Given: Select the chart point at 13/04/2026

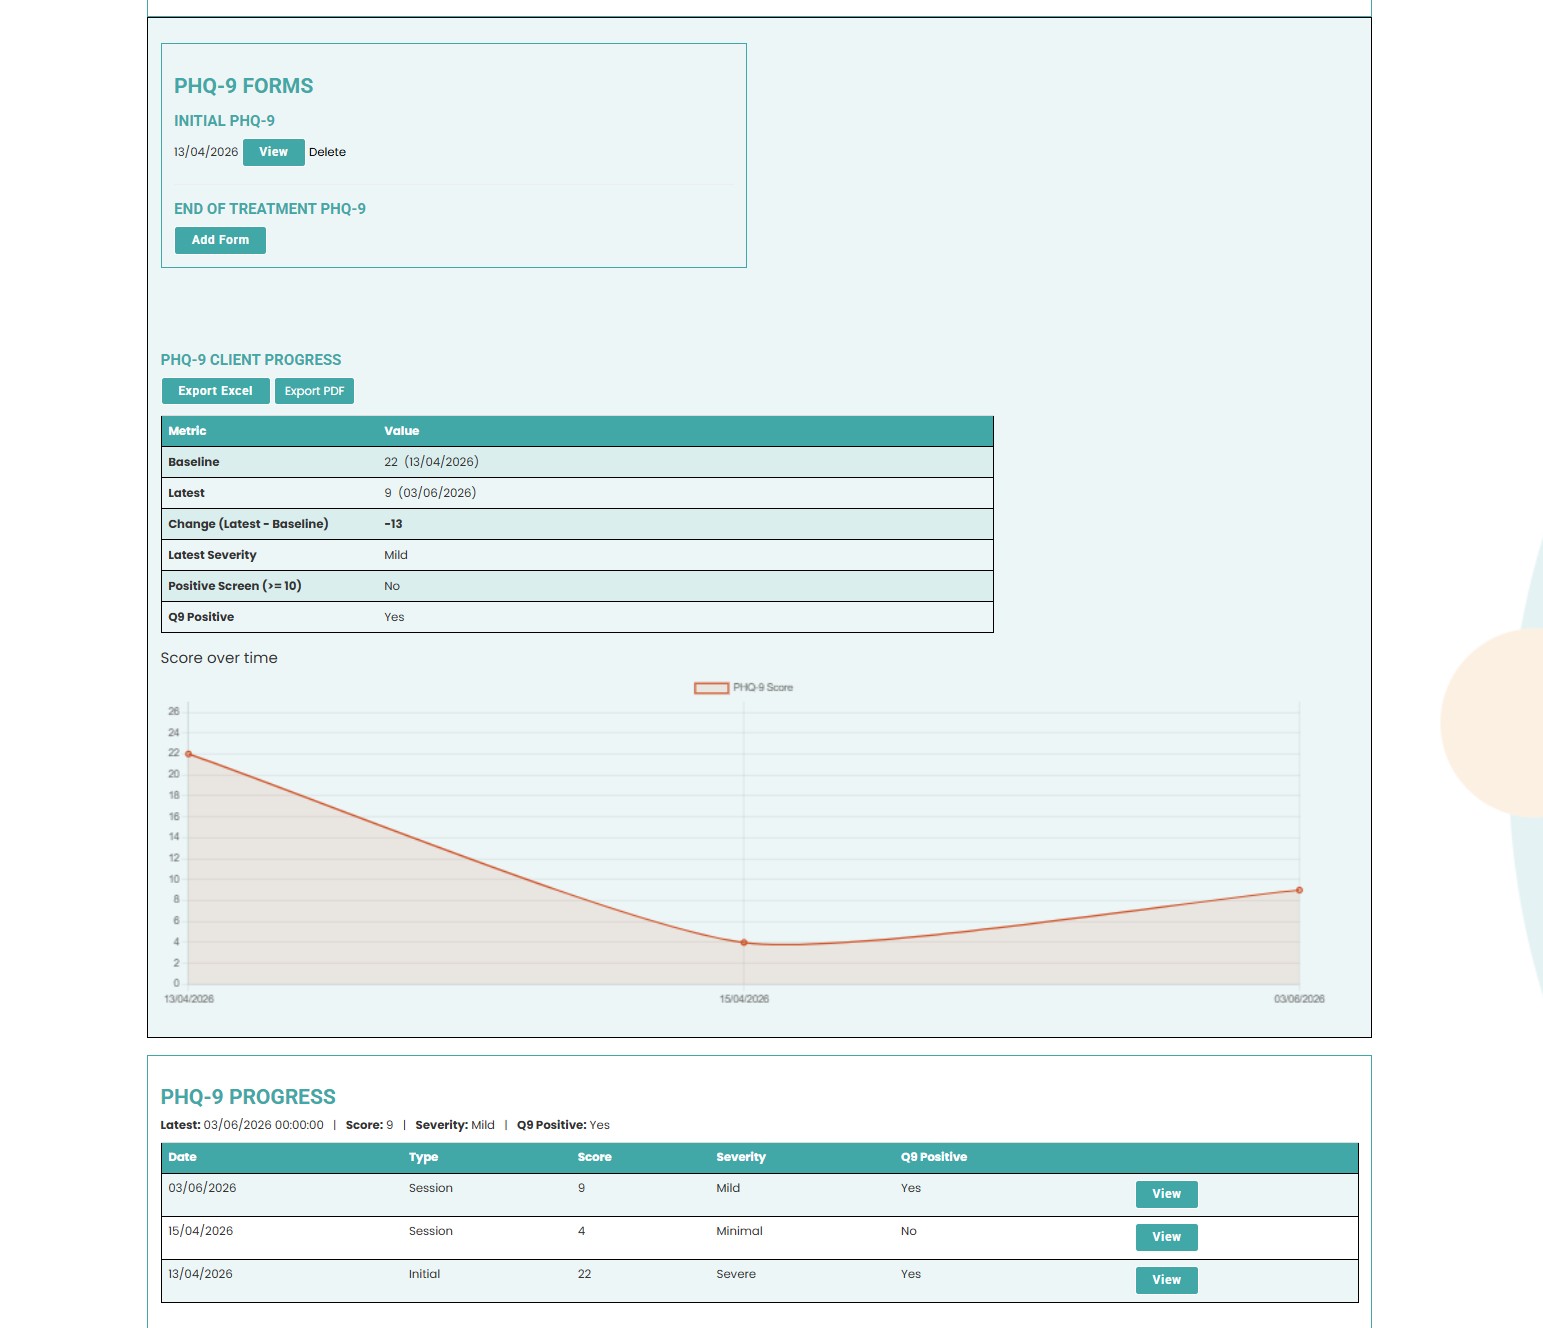Looking at the screenshot, I should pos(188,754).
